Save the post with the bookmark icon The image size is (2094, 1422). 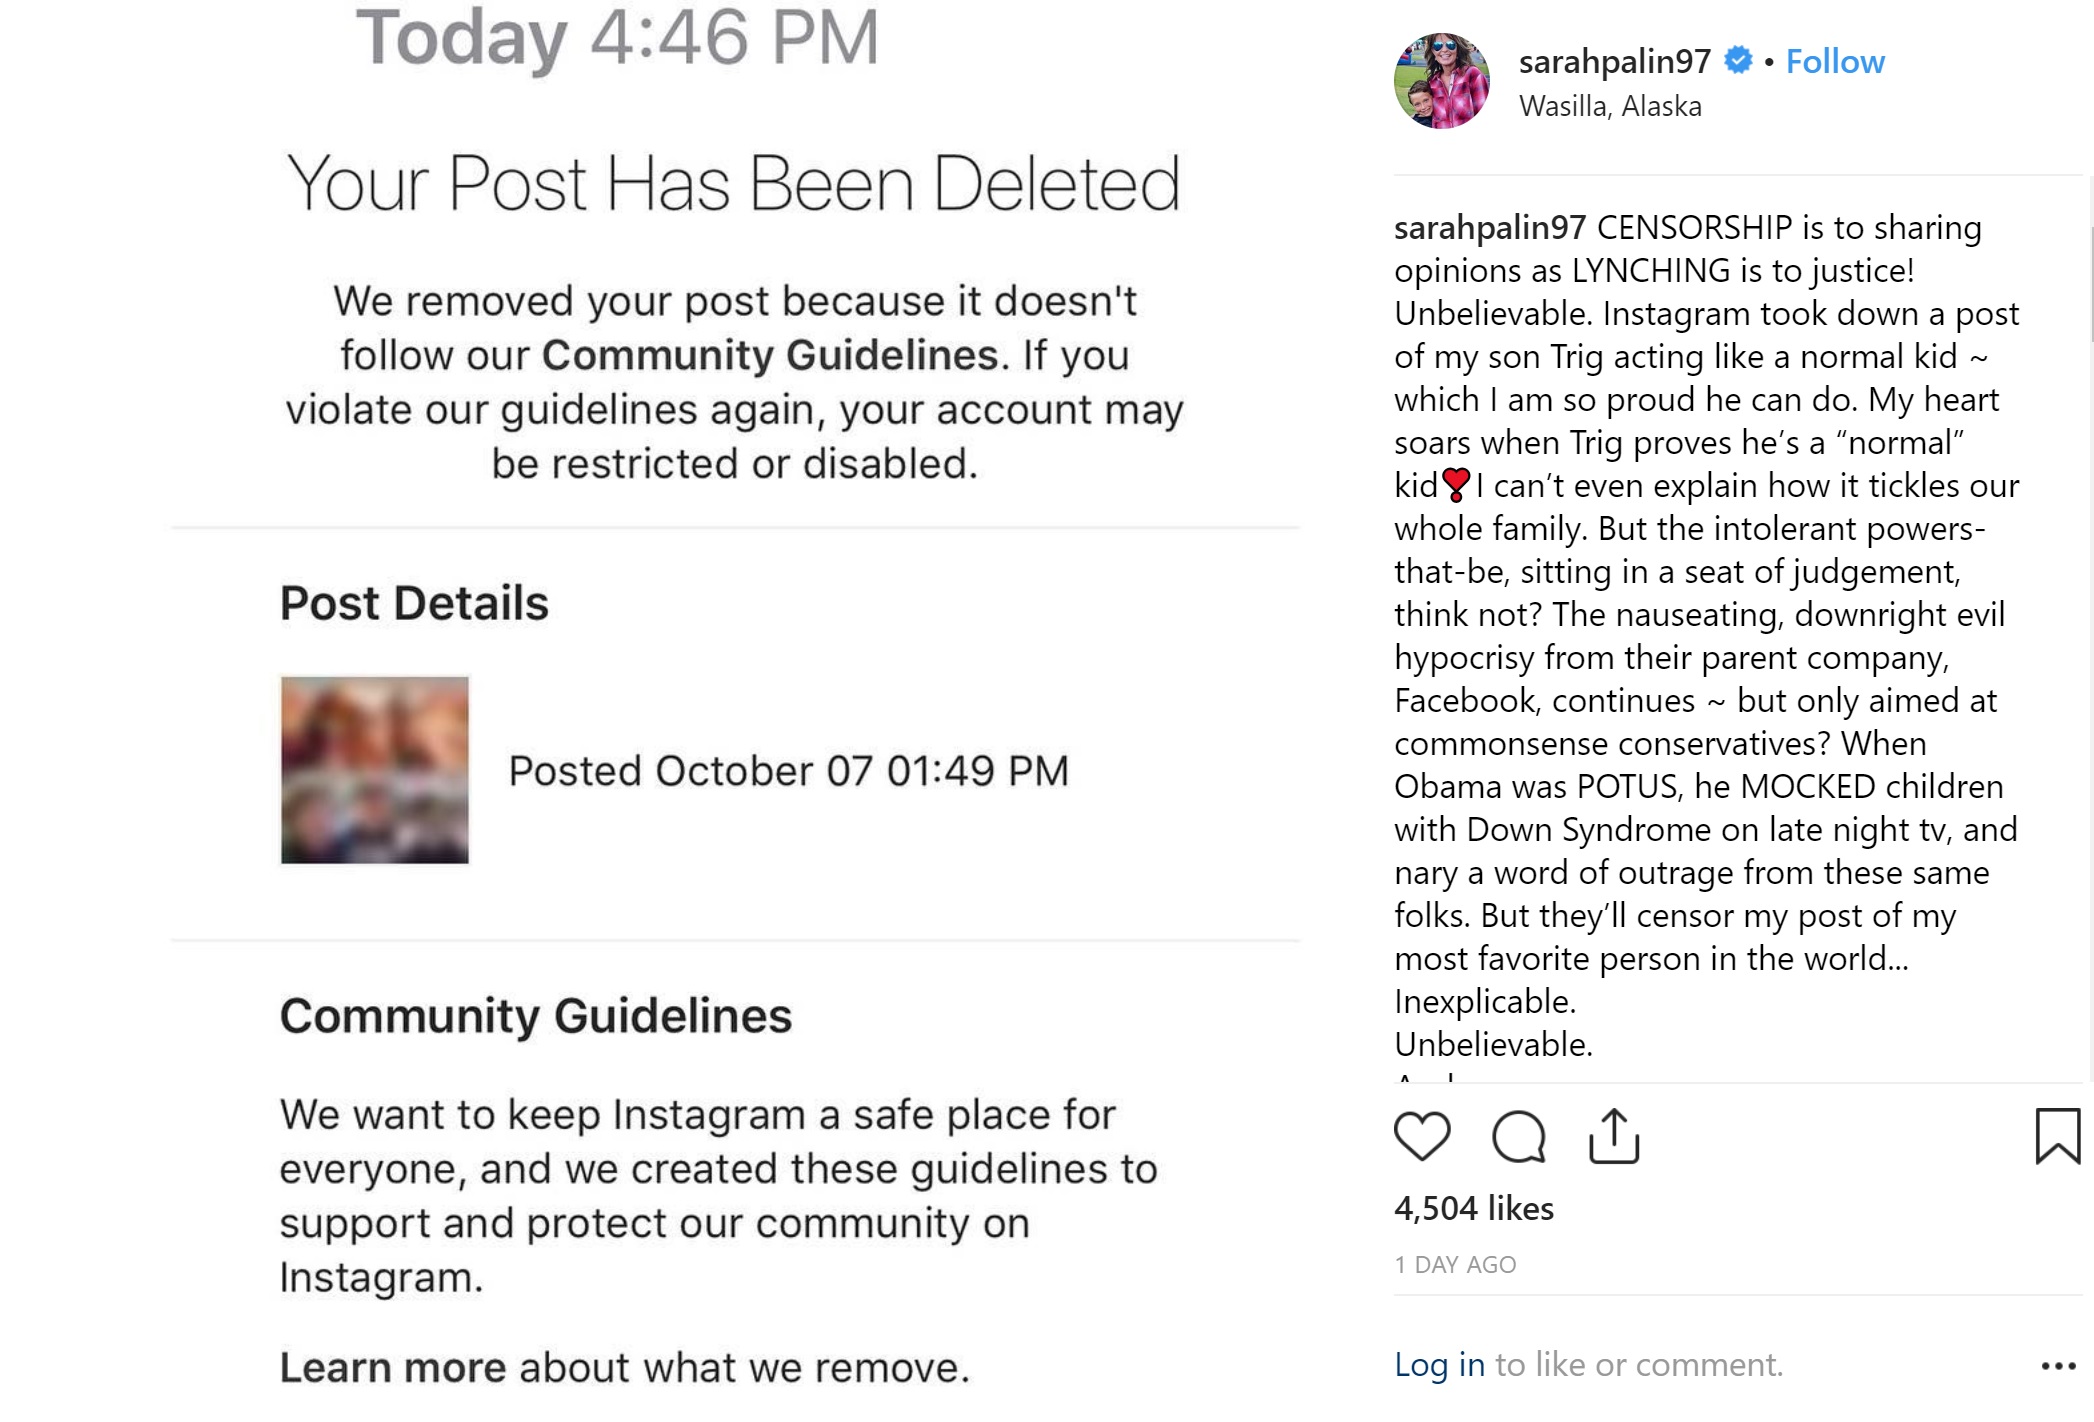tap(2057, 1136)
